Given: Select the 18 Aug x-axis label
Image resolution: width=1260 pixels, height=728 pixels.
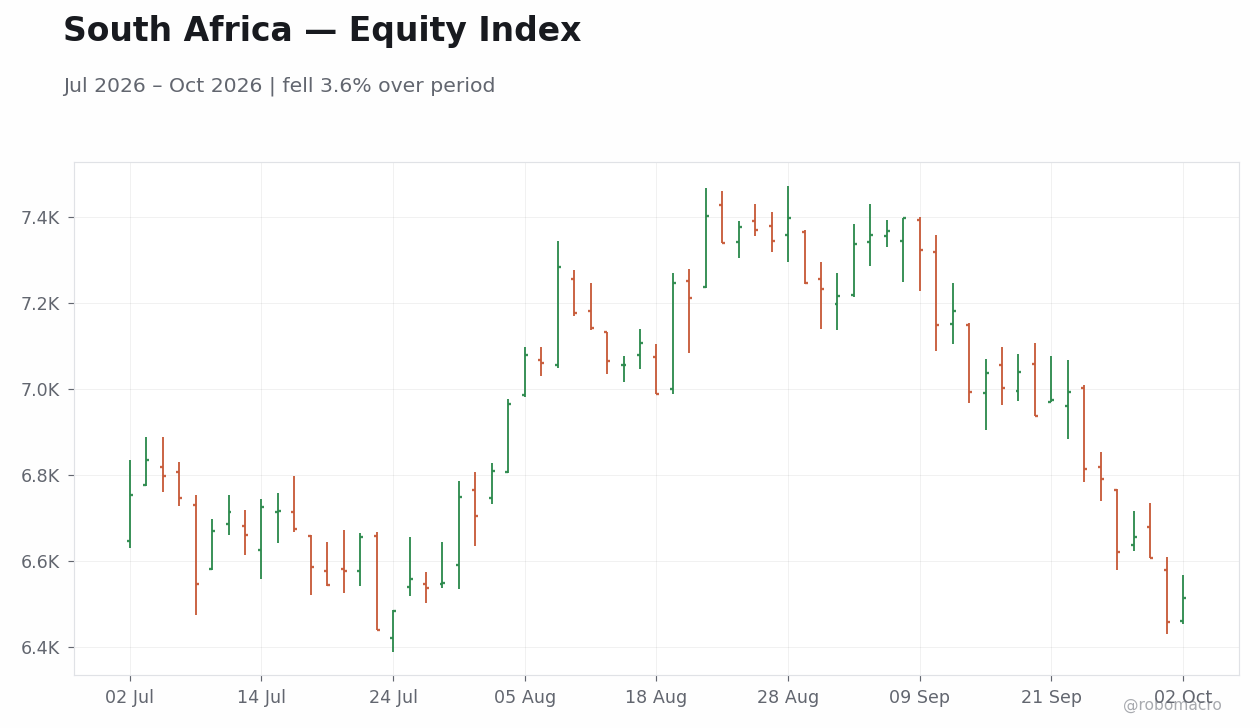Looking at the screenshot, I should [x=656, y=698].
